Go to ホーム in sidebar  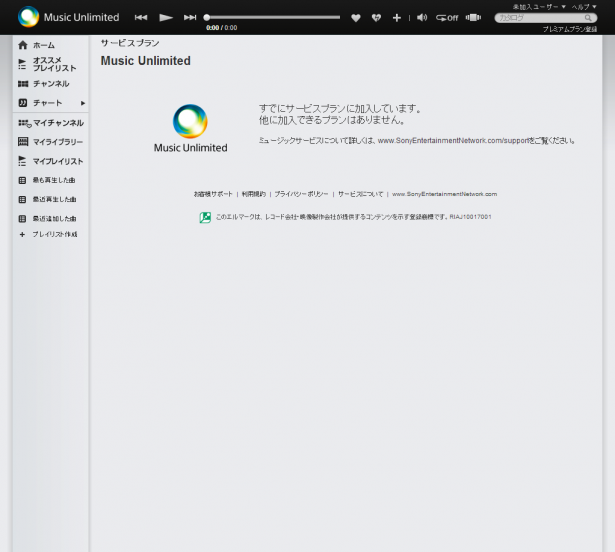point(44,45)
